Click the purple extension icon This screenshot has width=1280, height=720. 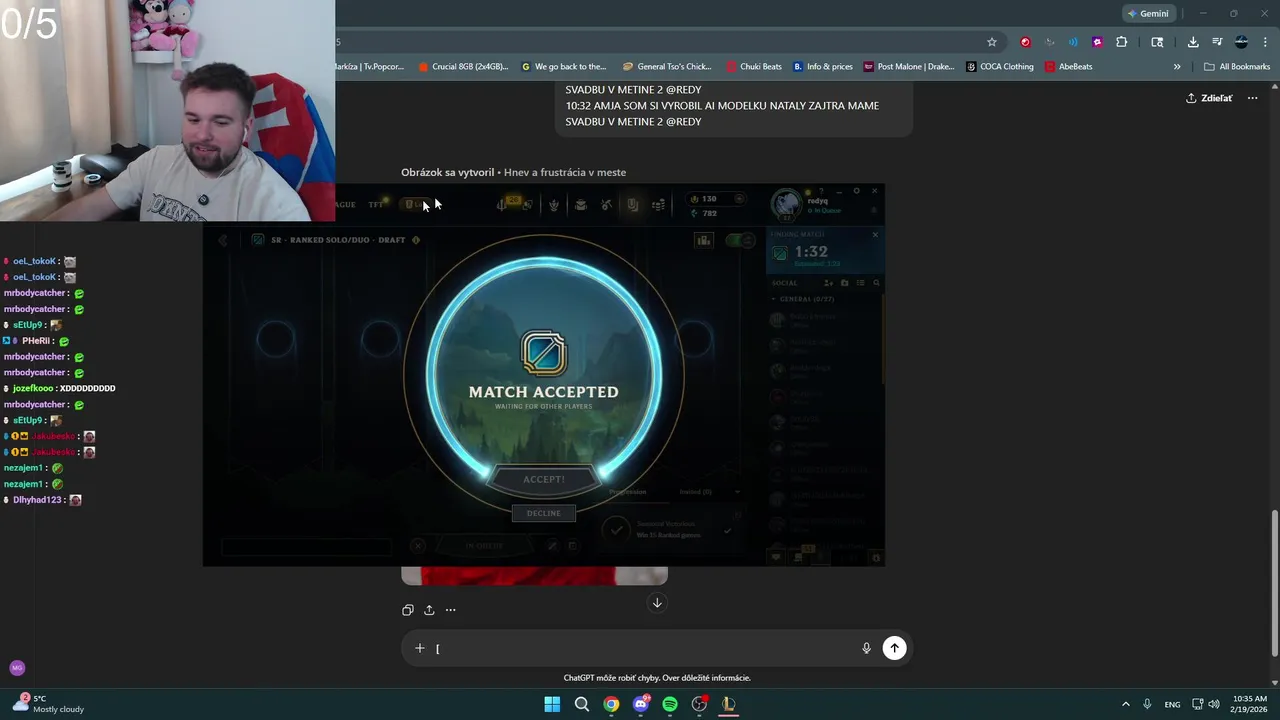(x=1097, y=42)
